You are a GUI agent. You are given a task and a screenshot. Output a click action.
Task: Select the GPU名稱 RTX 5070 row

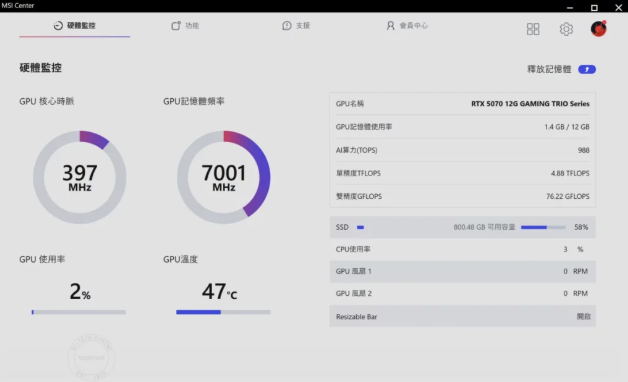click(x=463, y=104)
